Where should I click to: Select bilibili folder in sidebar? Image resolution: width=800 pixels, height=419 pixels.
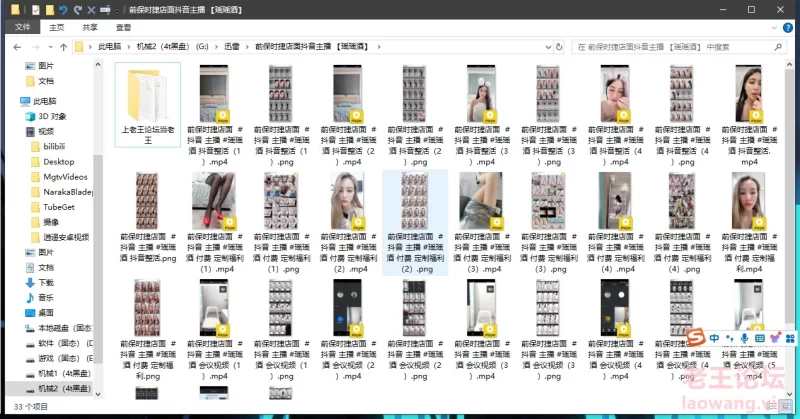[54, 146]
